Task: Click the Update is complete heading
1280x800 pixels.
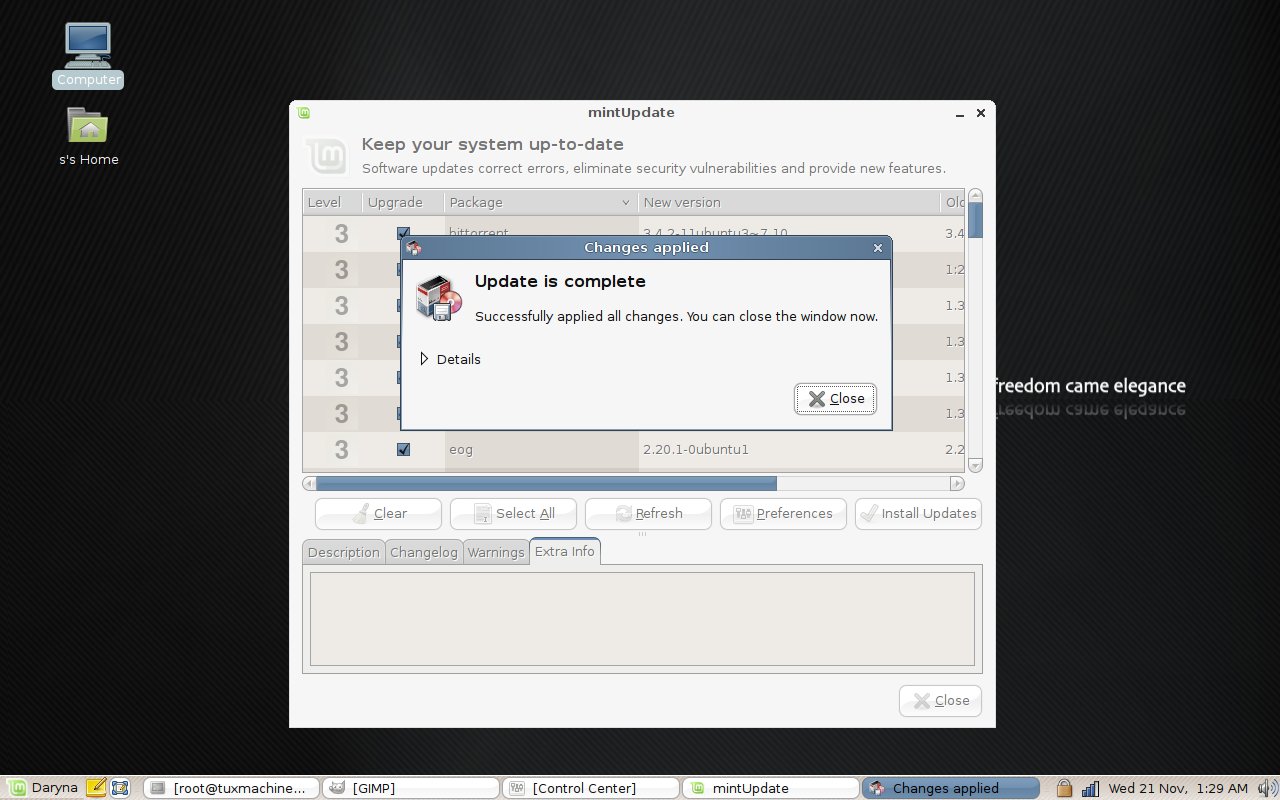Action: click(560, 281)
